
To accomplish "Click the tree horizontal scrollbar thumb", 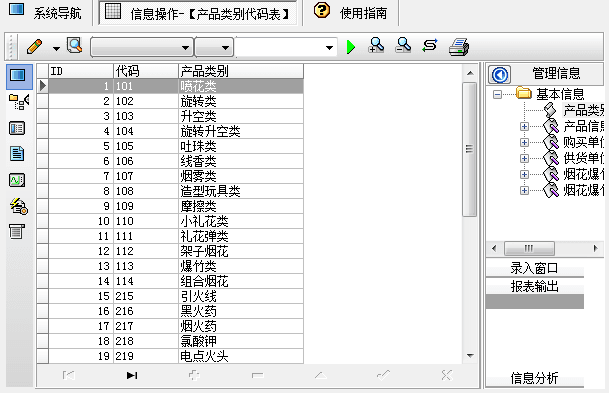I will [x=529, y=248].
